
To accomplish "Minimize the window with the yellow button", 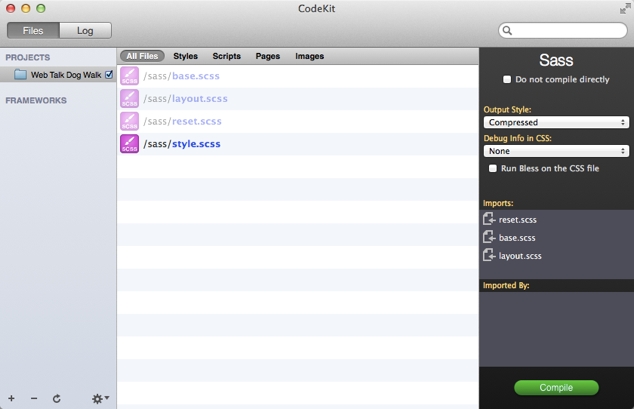I will [x=25, y=8].
